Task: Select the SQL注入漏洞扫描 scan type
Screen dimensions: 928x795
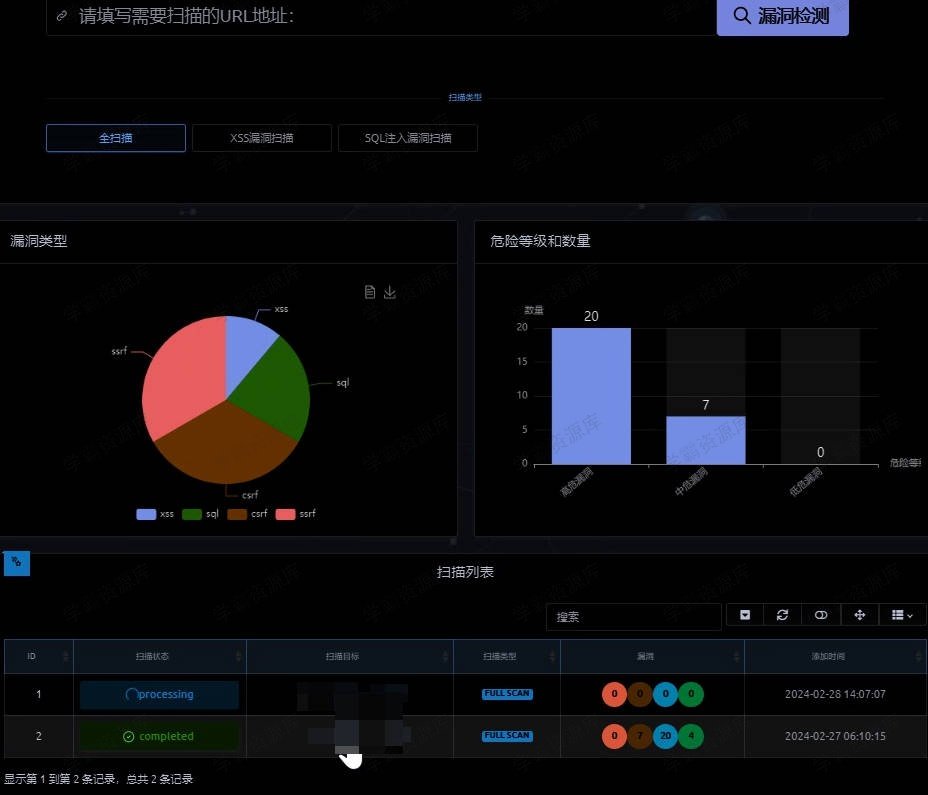Action: 408,138
